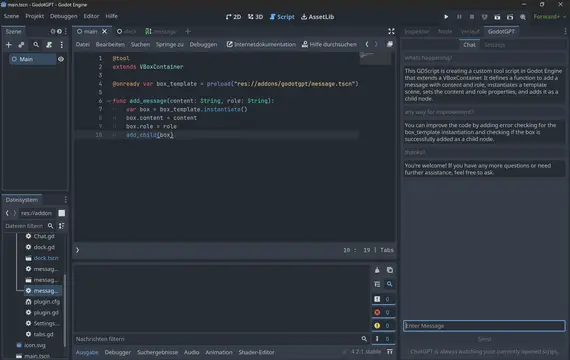Make the script editor floating

point(390,44)
